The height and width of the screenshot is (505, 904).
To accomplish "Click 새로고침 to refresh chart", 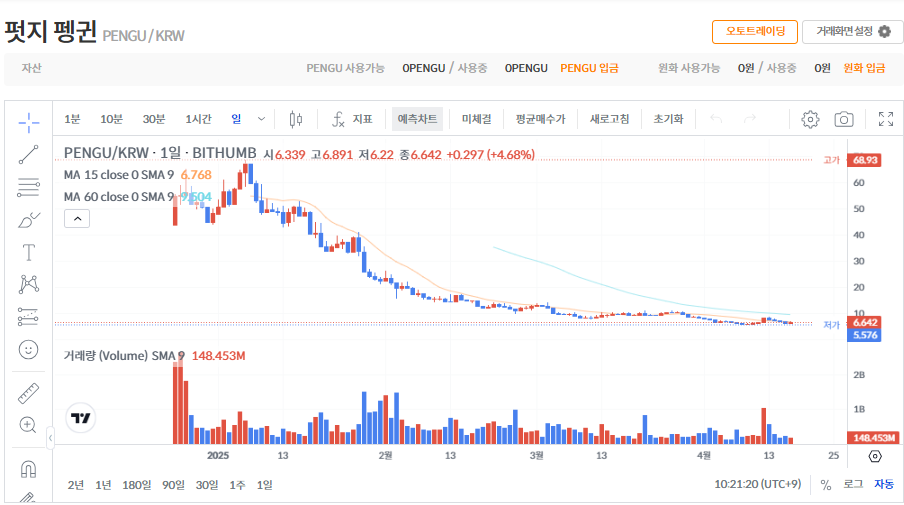I will click(609, 119).
